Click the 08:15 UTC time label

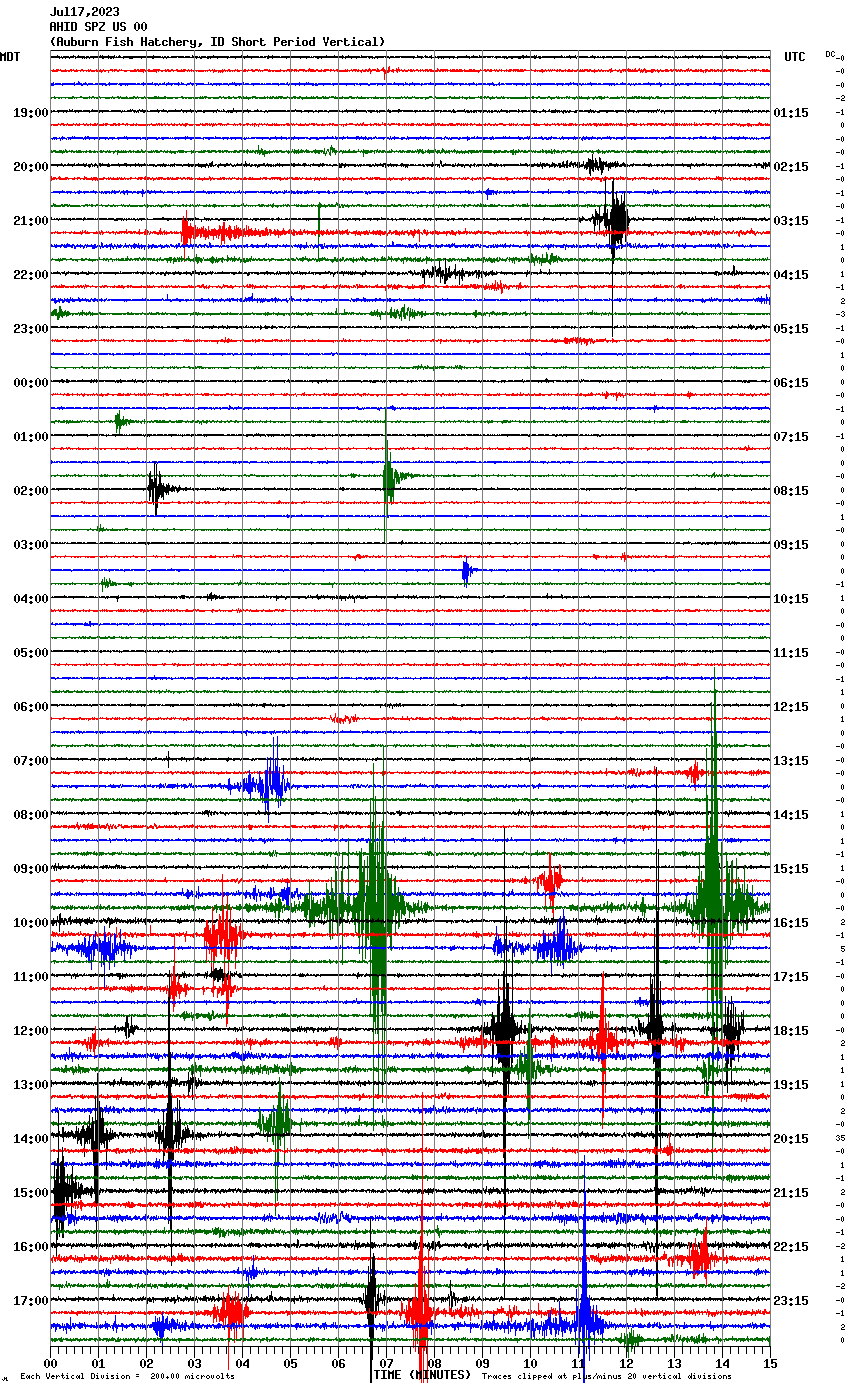click(791, 491)
